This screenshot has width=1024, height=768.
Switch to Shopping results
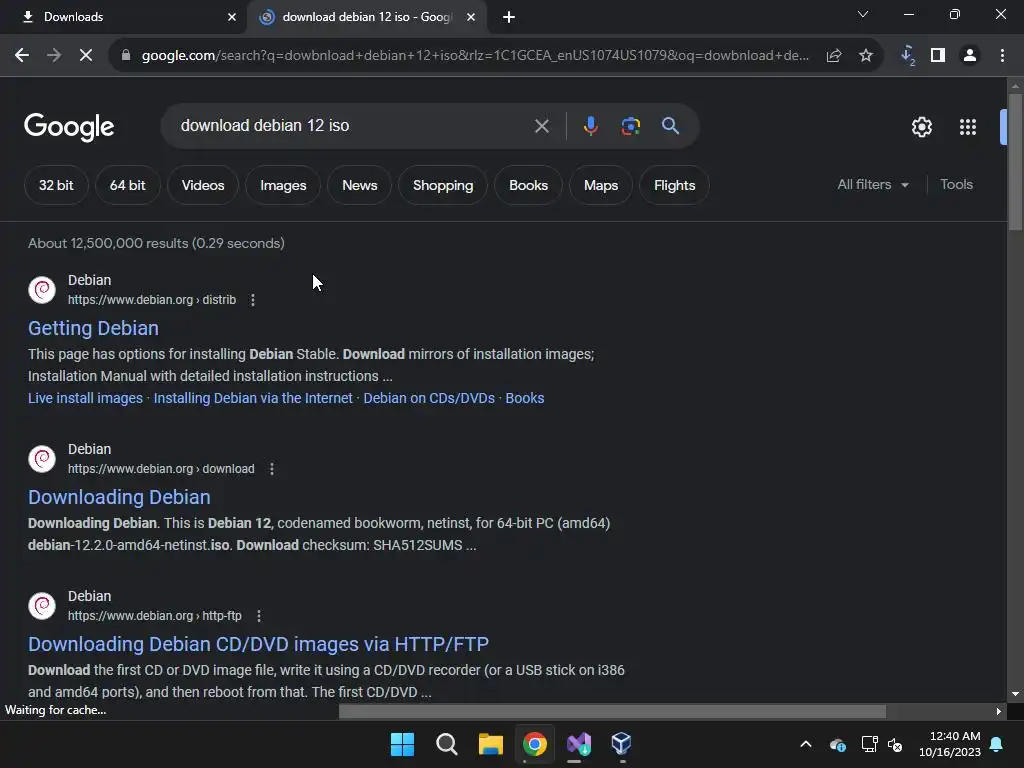(443, 185)
